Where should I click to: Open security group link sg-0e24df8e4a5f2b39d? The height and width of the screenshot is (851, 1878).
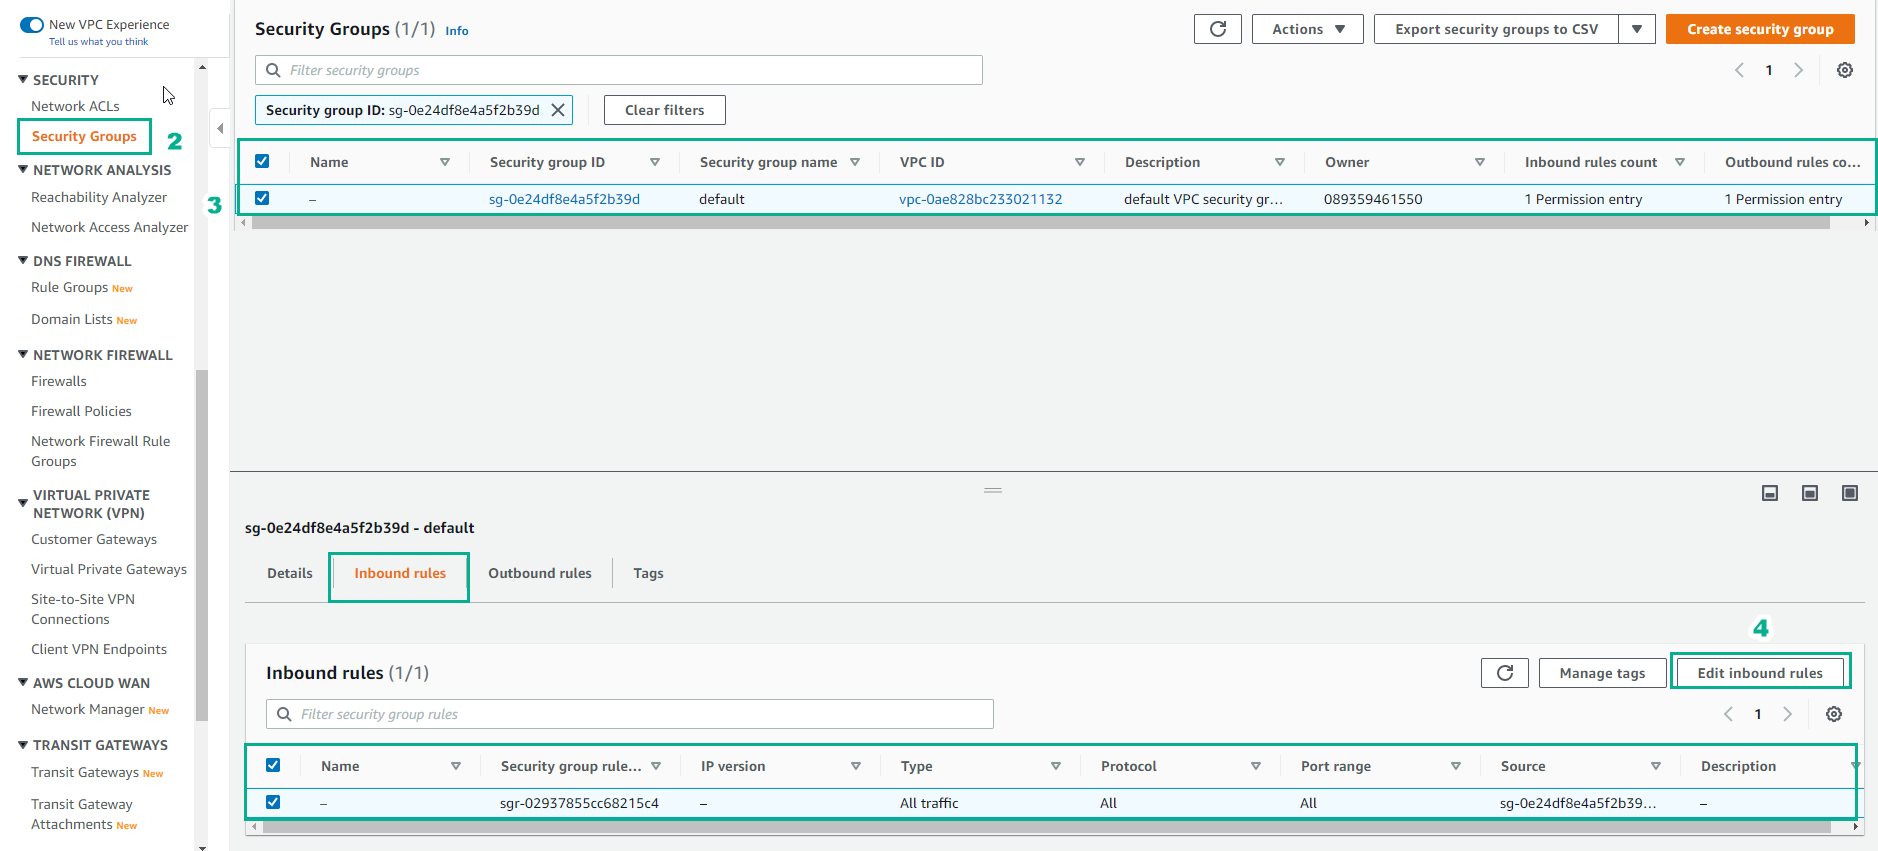[x=564, y=199]
